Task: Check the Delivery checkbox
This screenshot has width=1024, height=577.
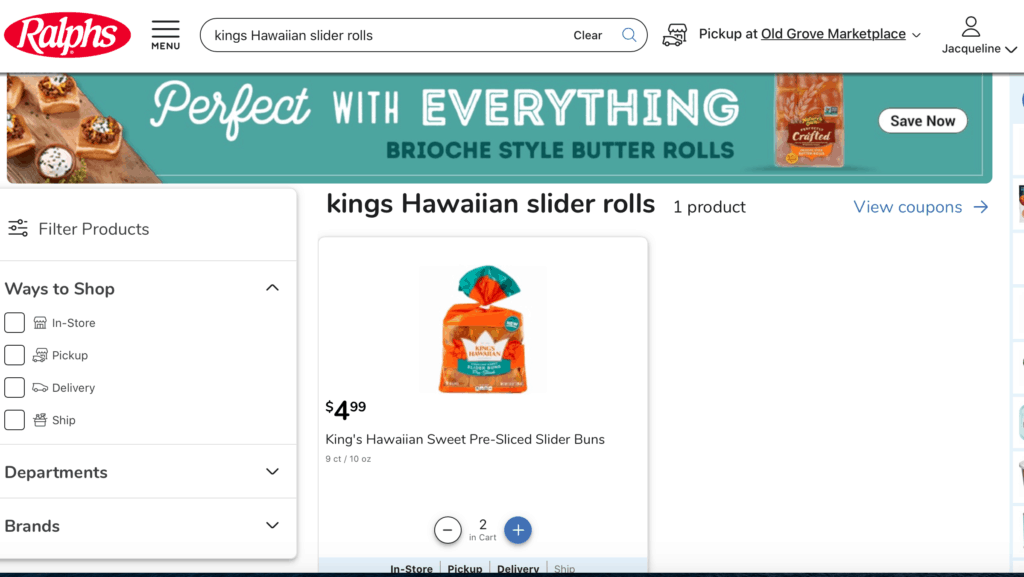Action: [14, 387]
